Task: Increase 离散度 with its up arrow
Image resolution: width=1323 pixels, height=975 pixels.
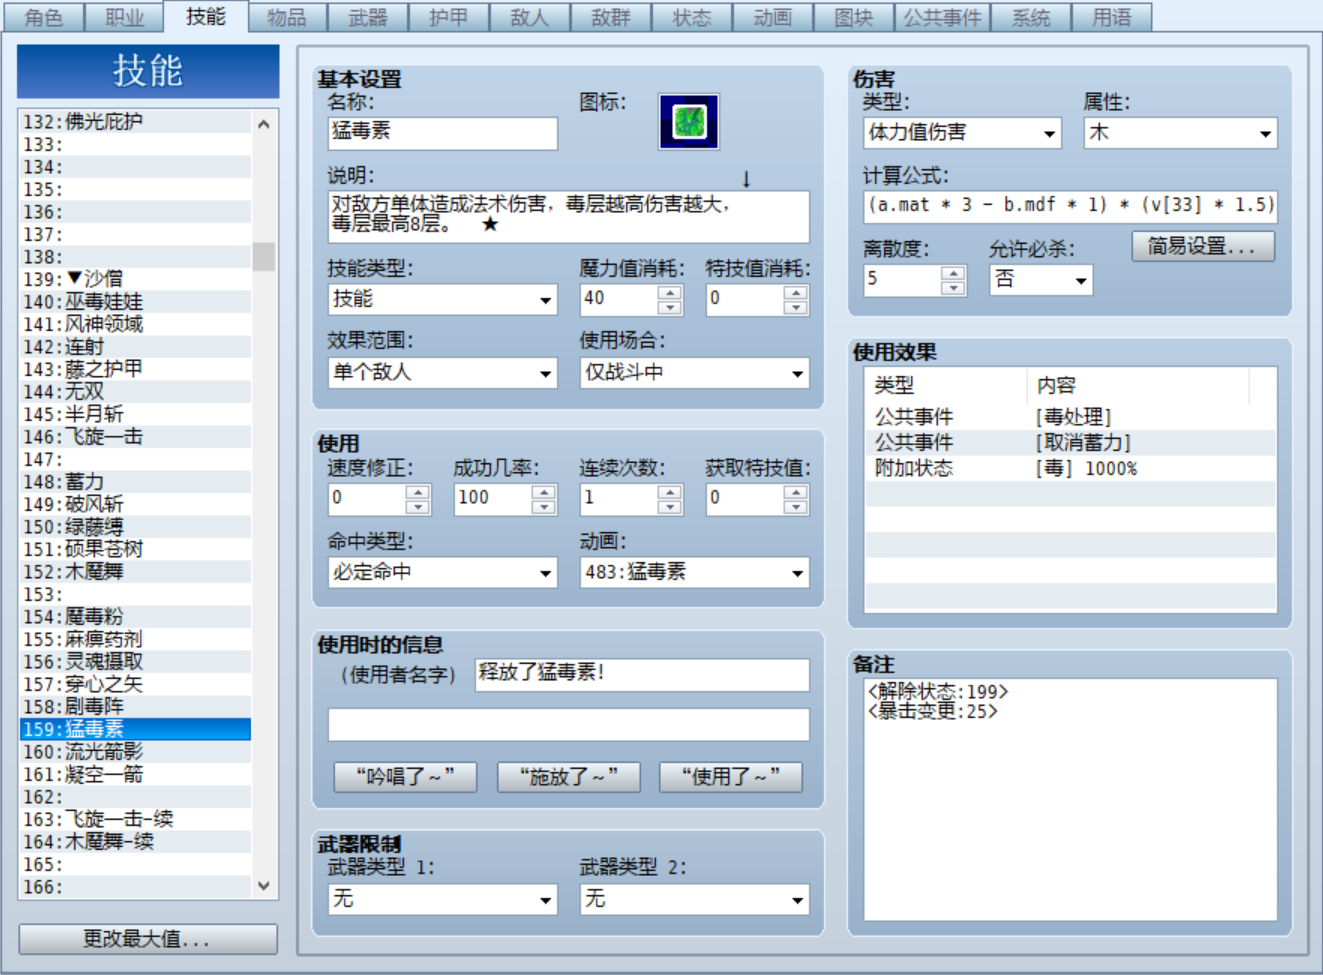Action: 953,273
